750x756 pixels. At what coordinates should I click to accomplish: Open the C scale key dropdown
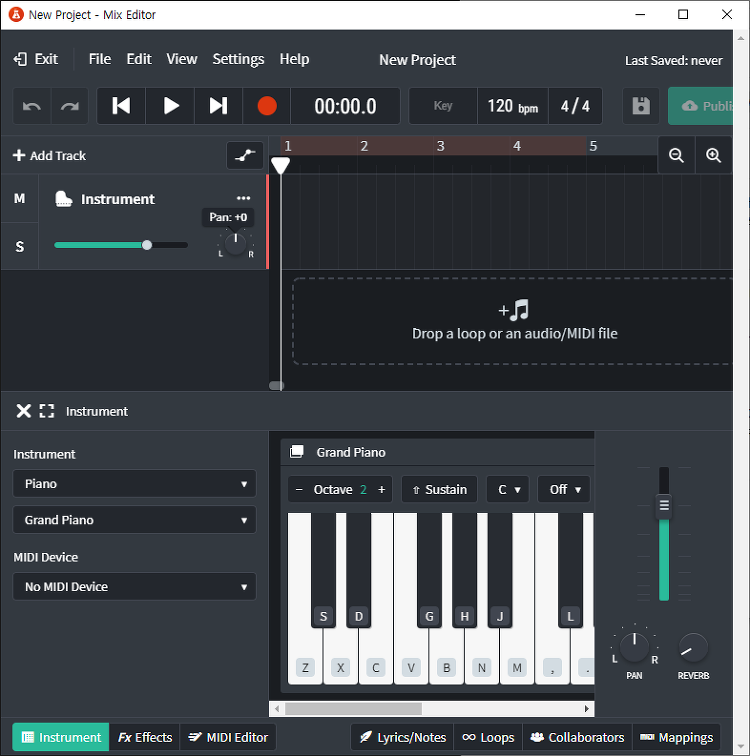pyautogui.click(x=508, y=490)
